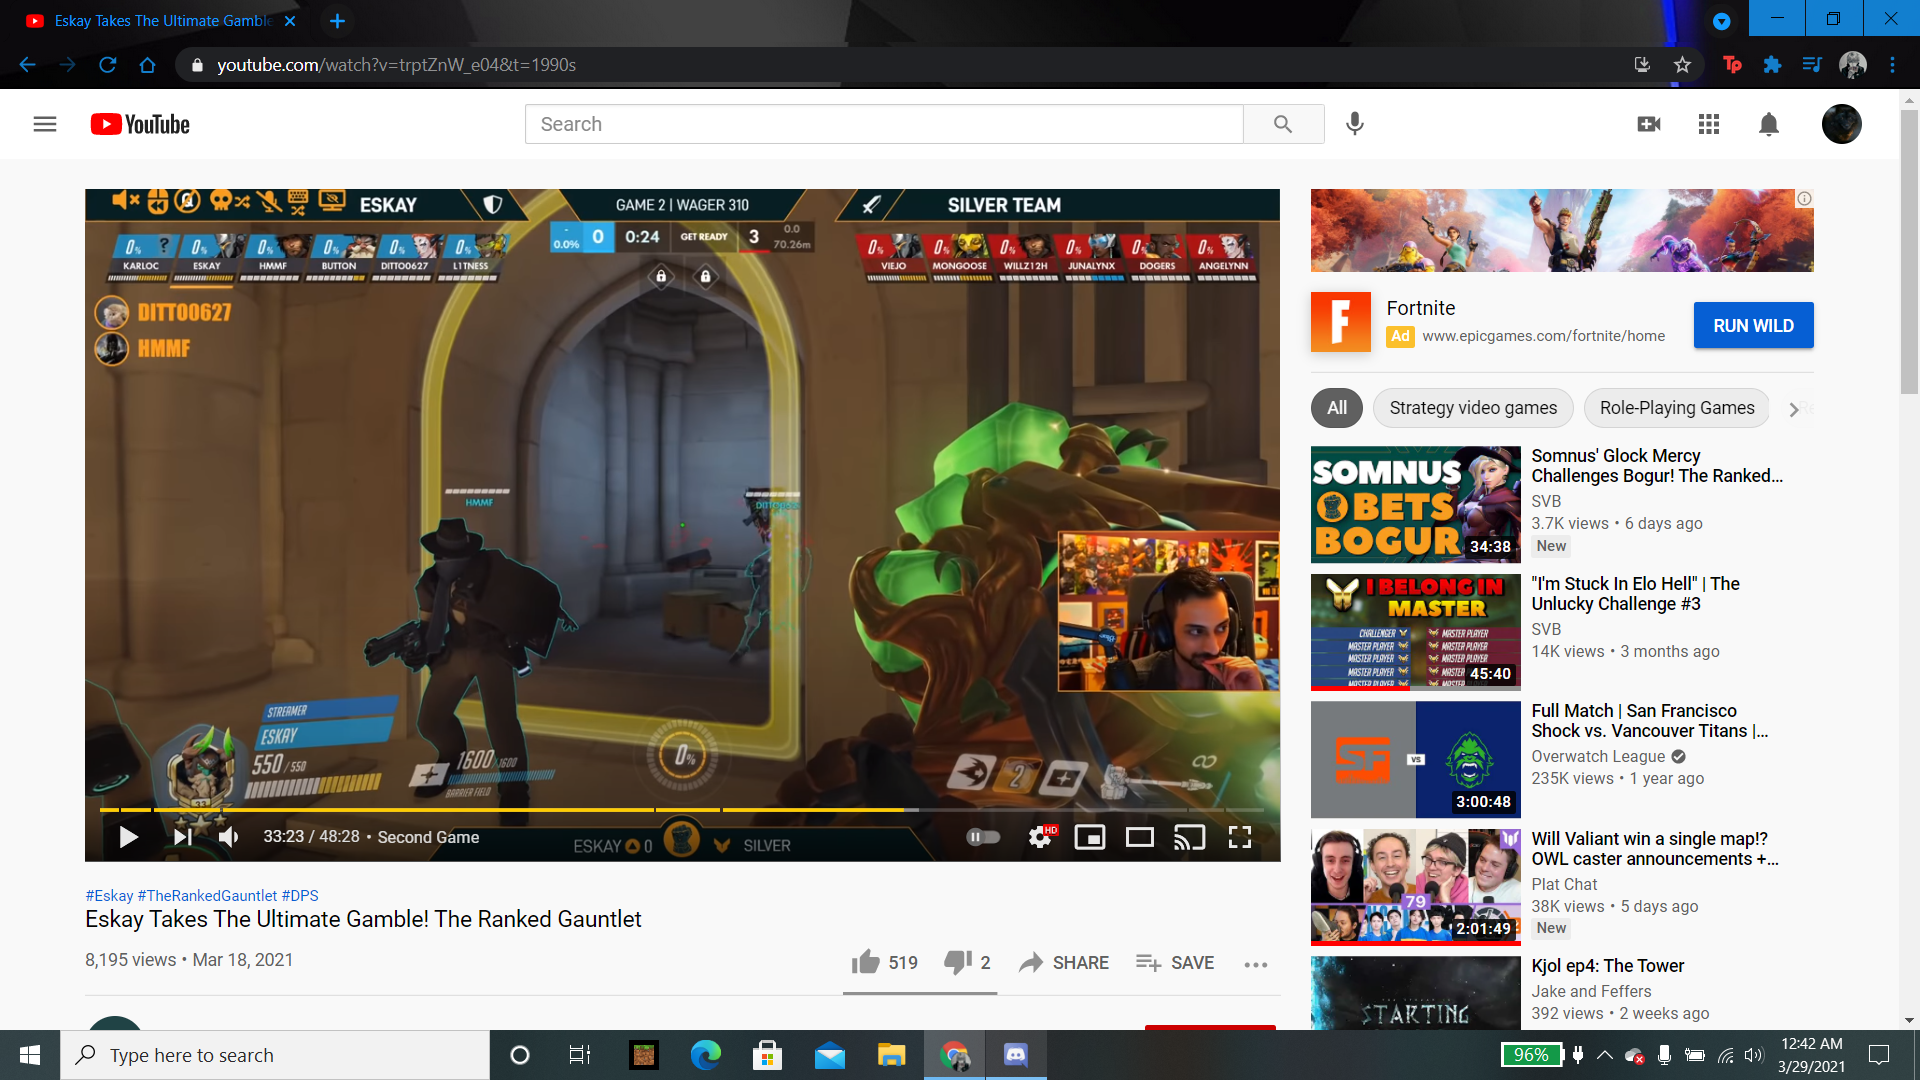Toggle the bookmark star in the address bar
This screenshot has height=1080, width=1920.
[x=1682, y=64]
